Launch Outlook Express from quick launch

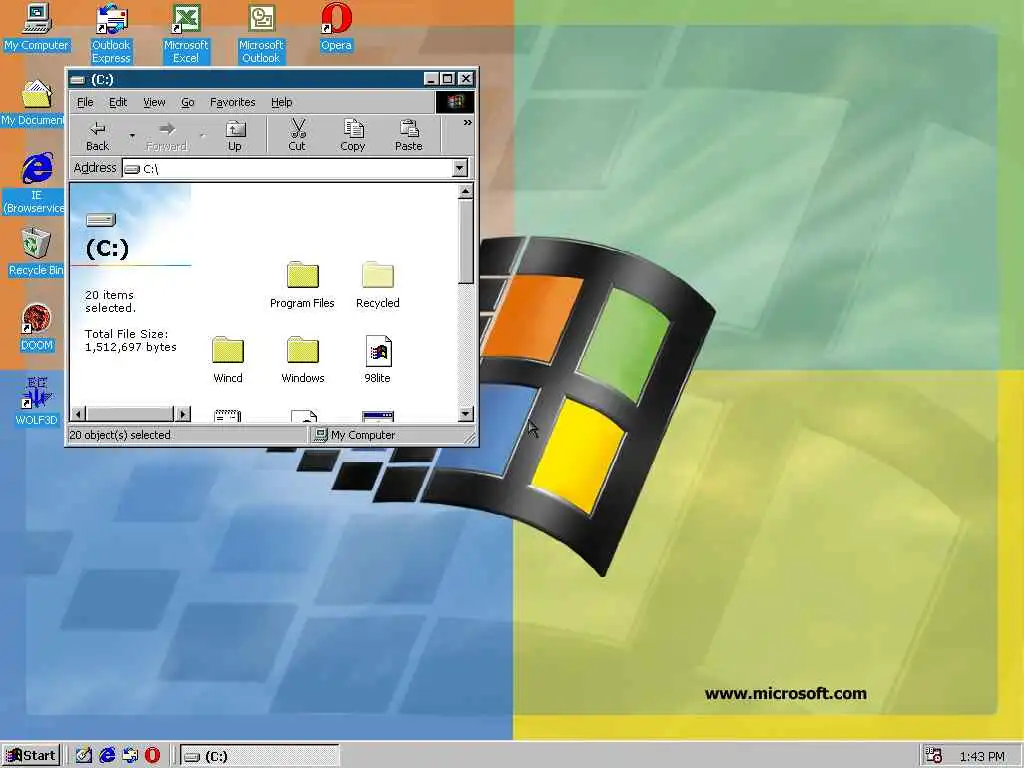click(130, 755)
